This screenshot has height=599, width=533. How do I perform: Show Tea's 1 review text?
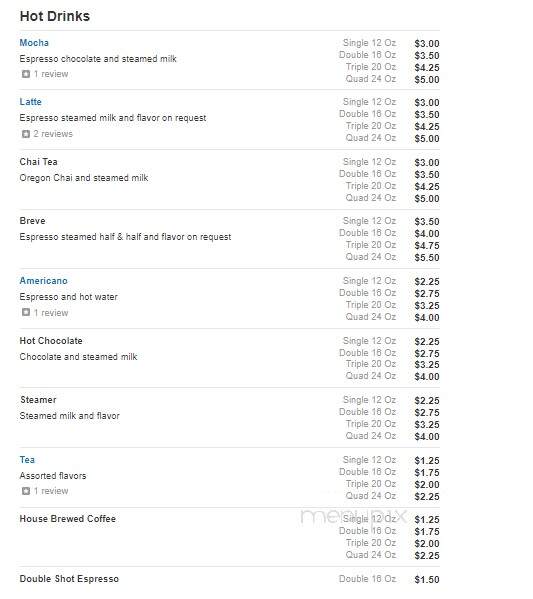coord(51,491)
